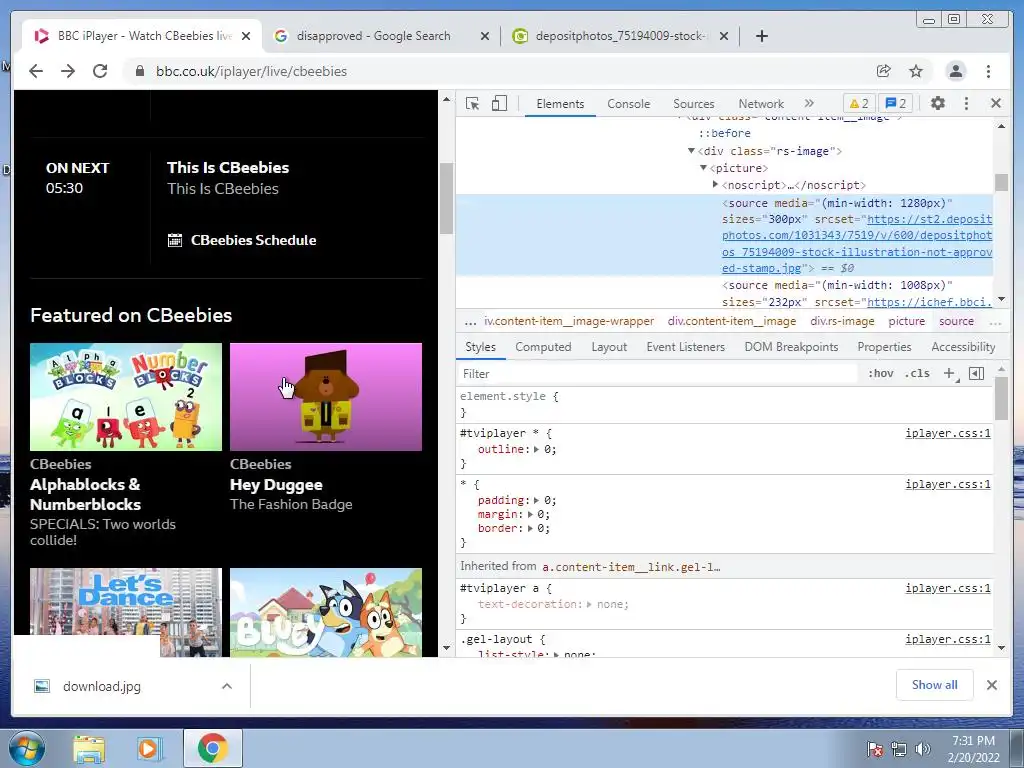Expand margin property triangle
This screenshot has width=1024, height=768.
[530, 515]
